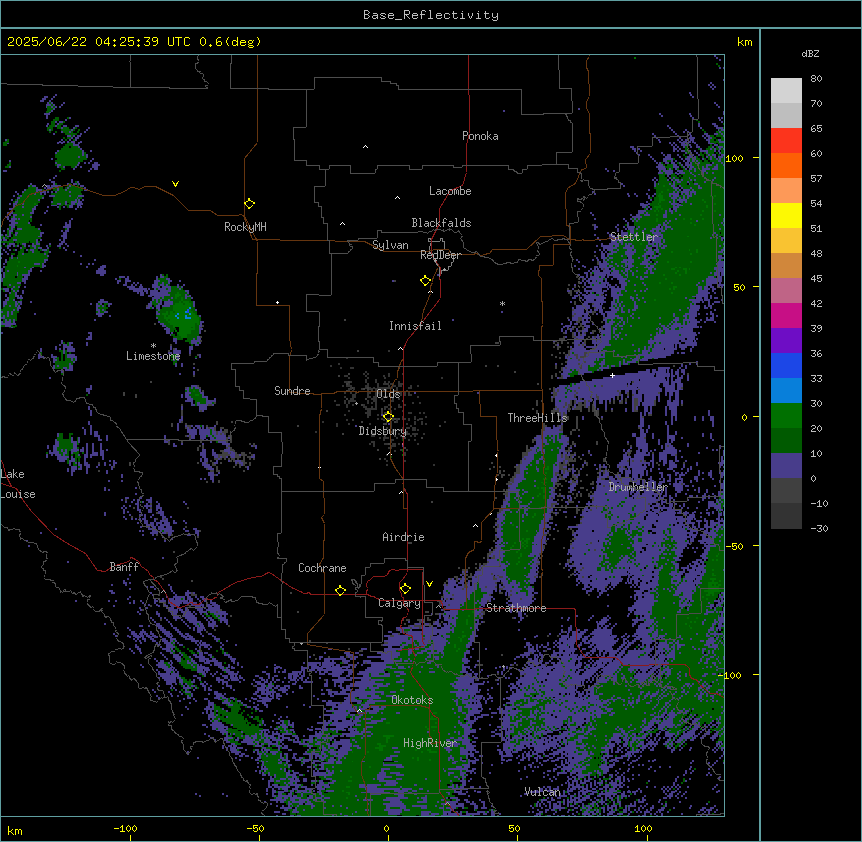This screenshot has height=842, width=862.
Task: Click the 2025/06/22 04:25:39 UTC timestamp
Action: click(x=99, y=42)
